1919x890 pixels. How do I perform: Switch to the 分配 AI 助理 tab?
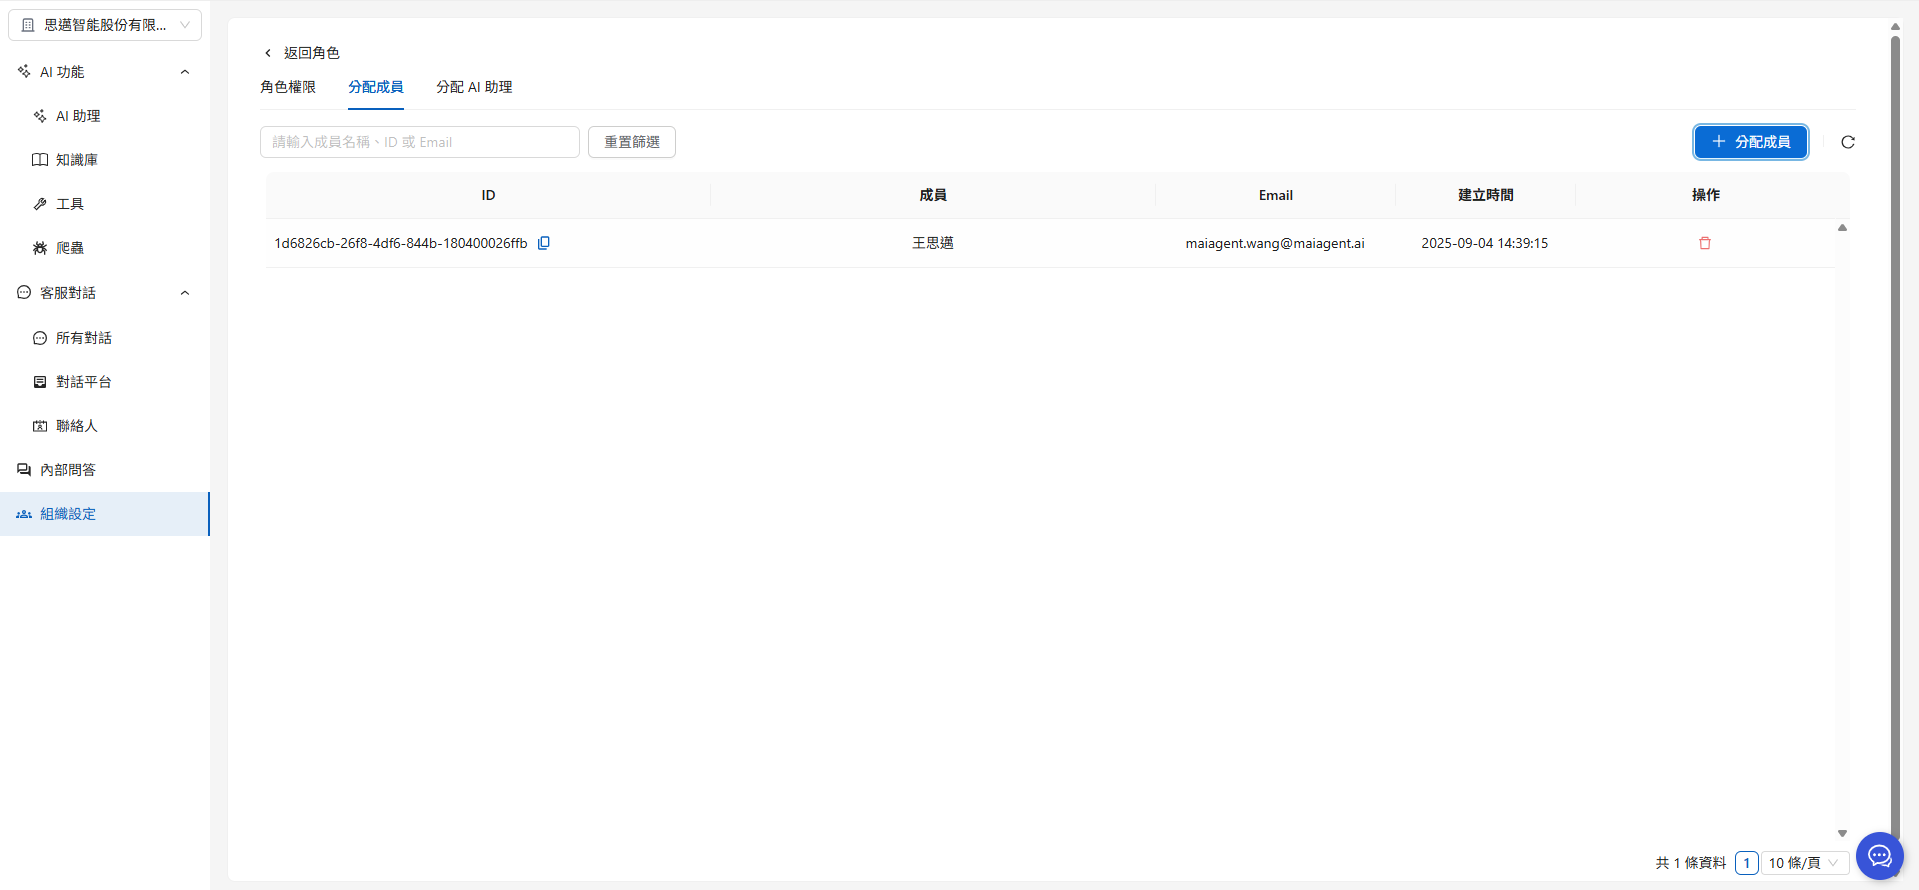(x=474, y=87)
